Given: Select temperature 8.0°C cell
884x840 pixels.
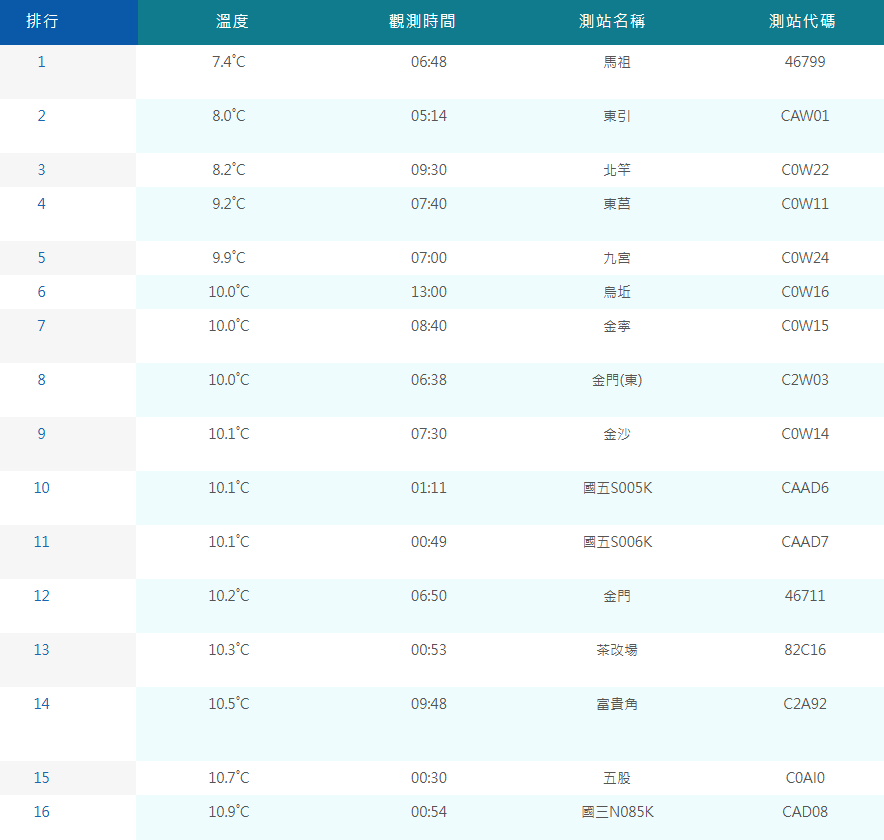Looking at the screenshot, I should pos(229,116).
